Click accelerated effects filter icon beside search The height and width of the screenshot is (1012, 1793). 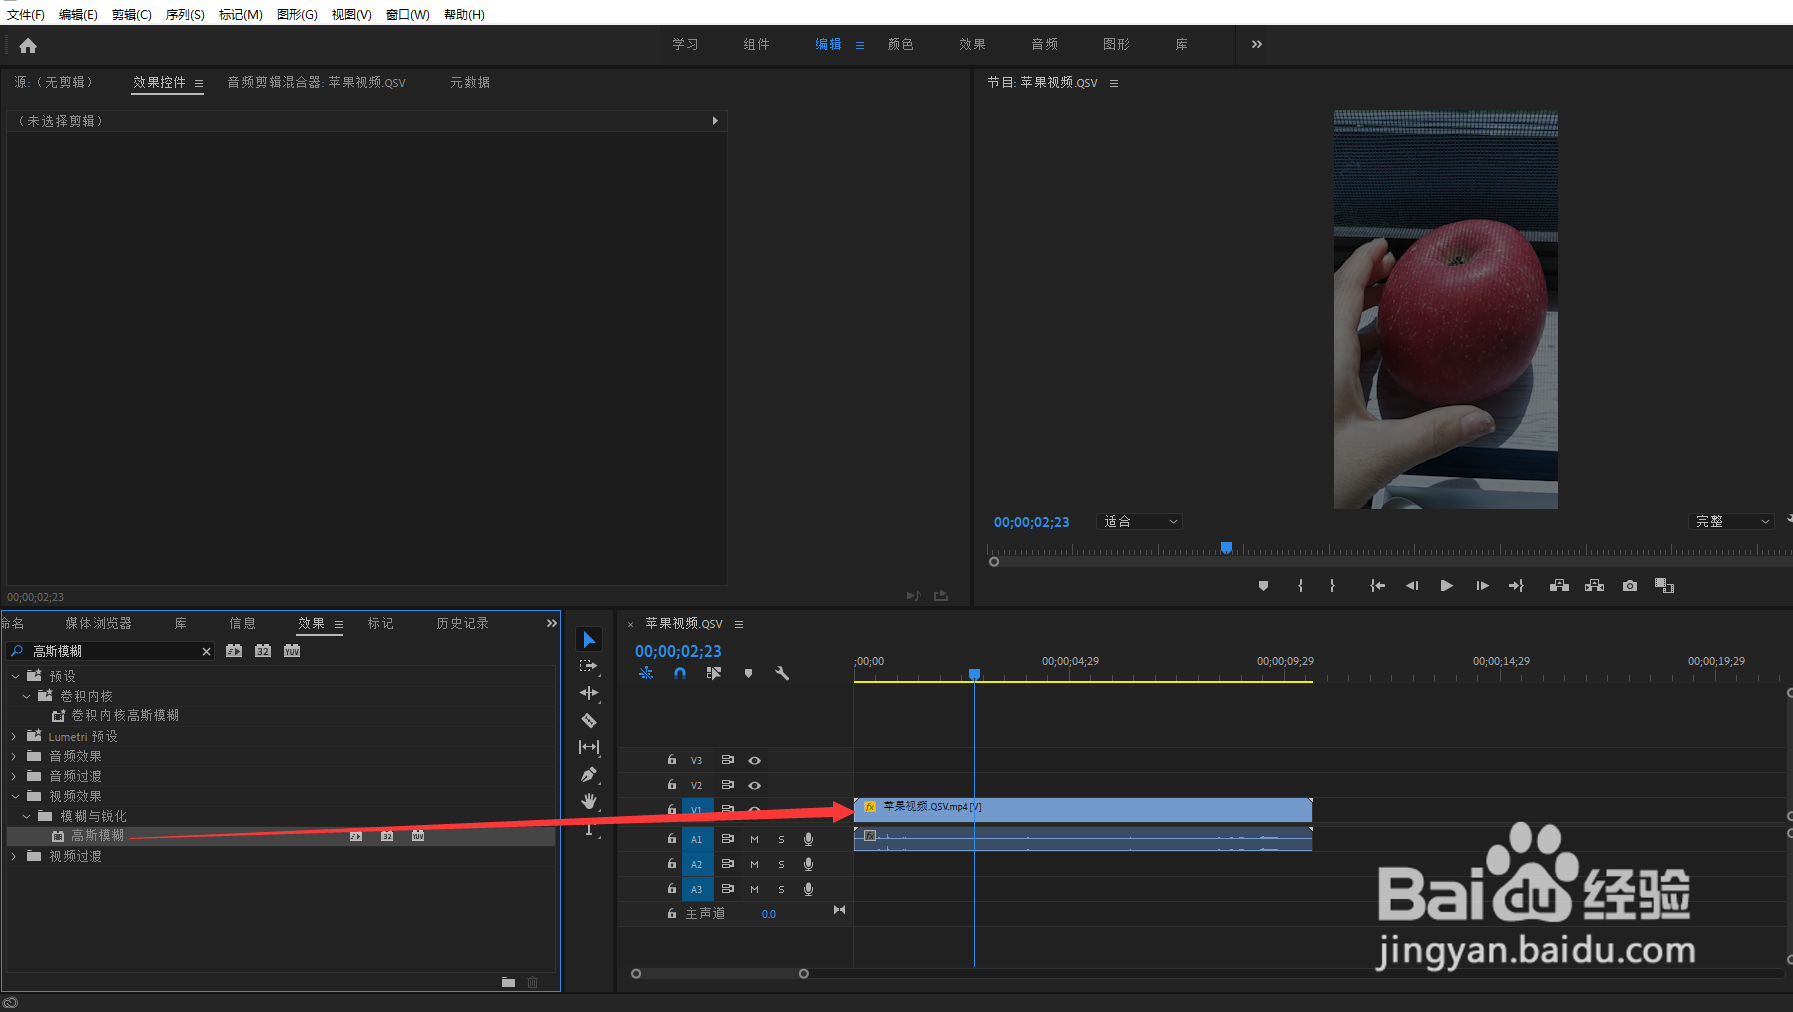(x=234, y=651)
